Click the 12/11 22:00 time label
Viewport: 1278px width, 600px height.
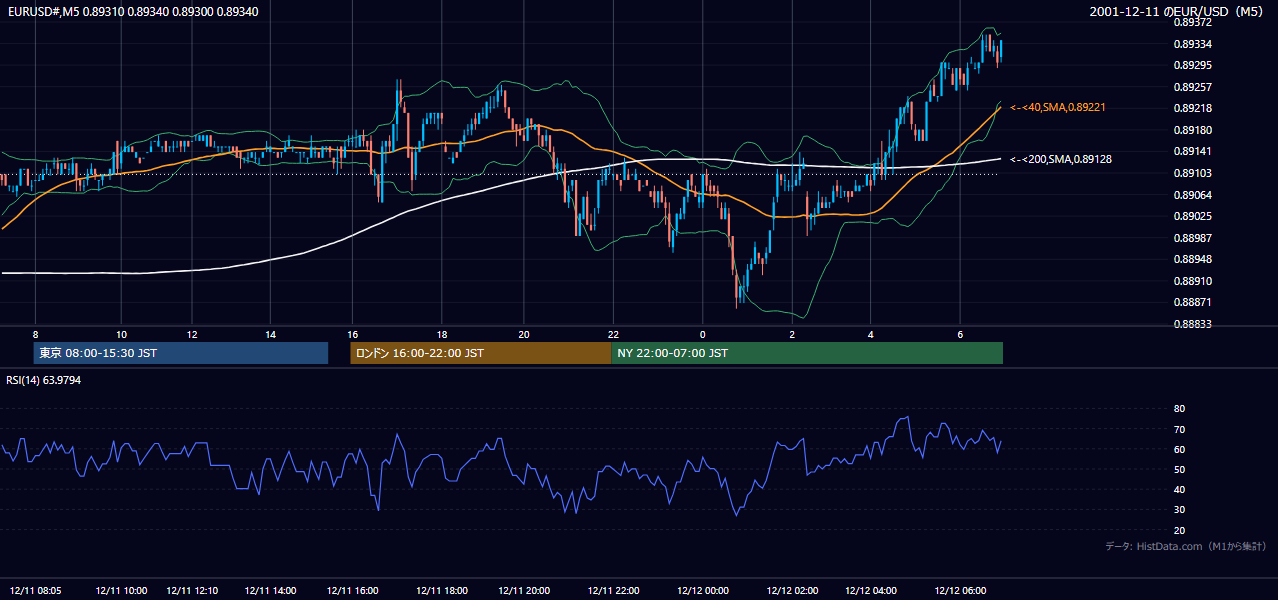[614, 590]
